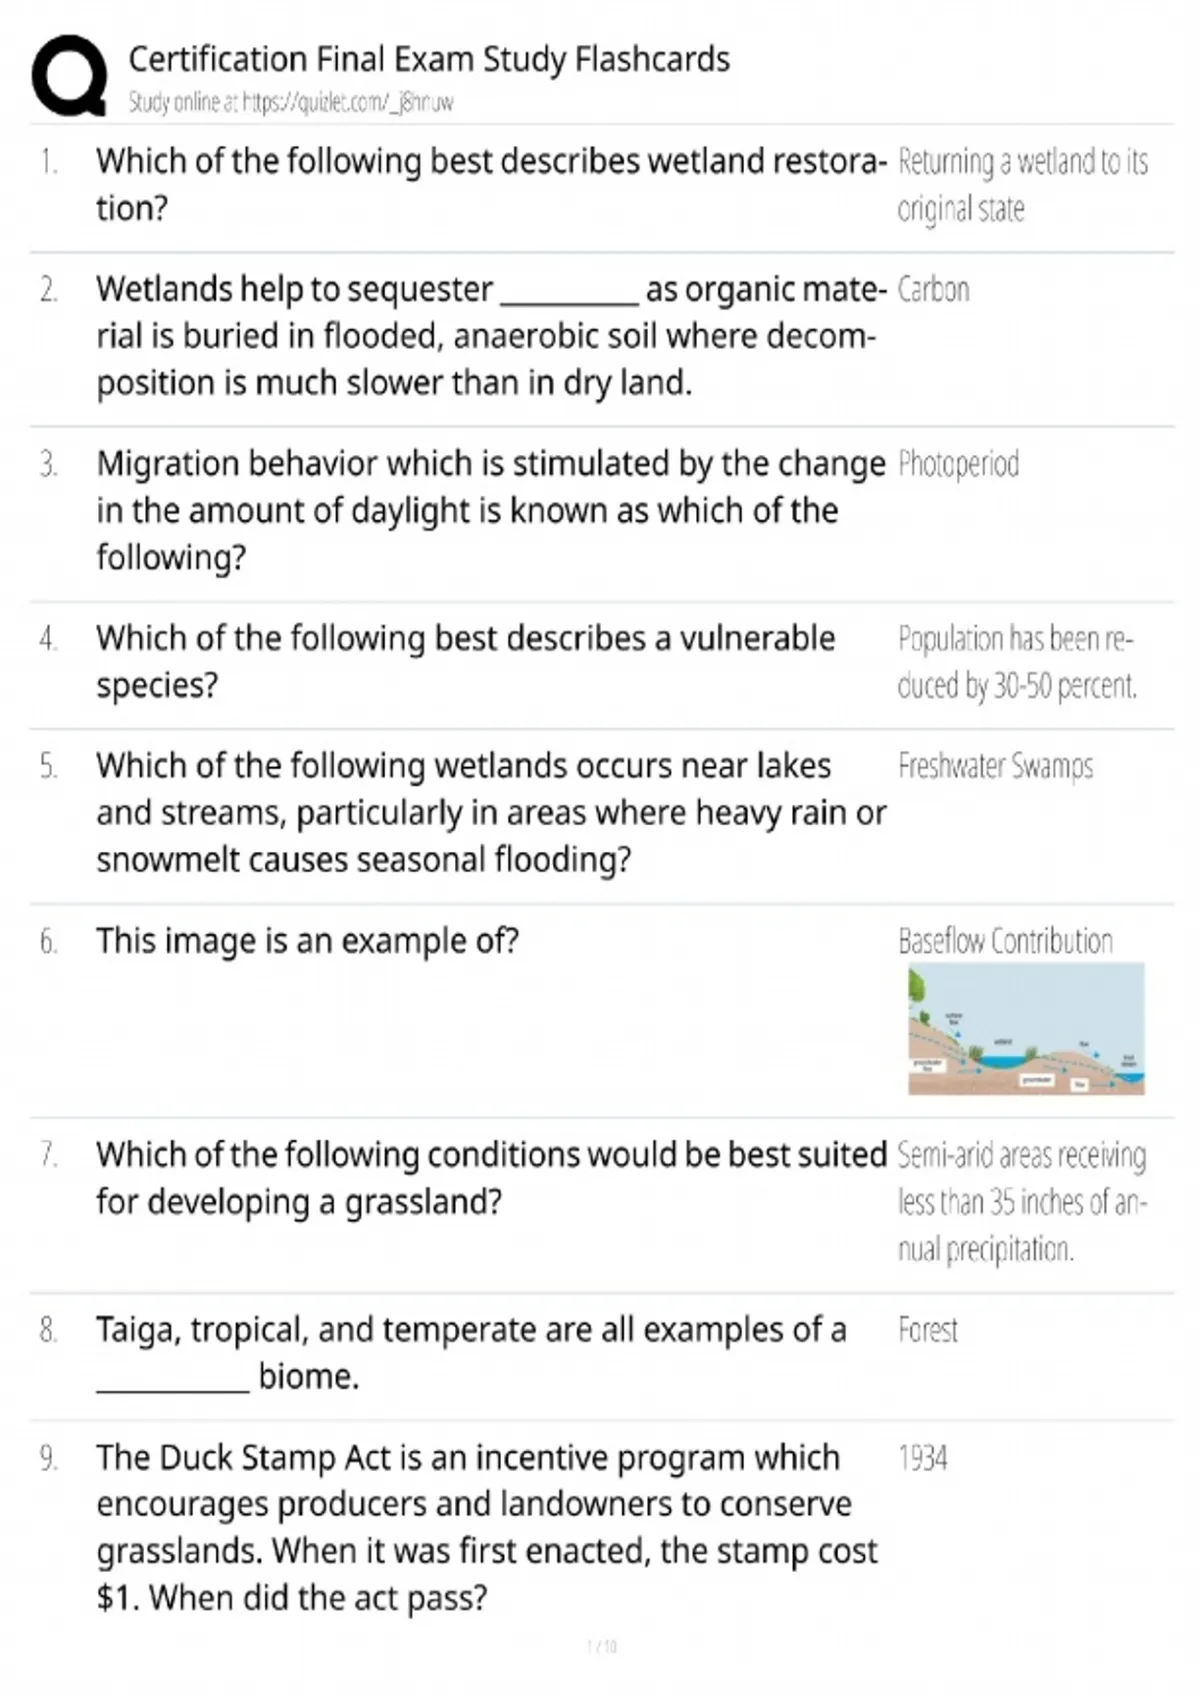Select the 'Carbon' answer text
Image resolution: width=1200 pixels, height=1700 pixels.
click(x=933, y=289)
